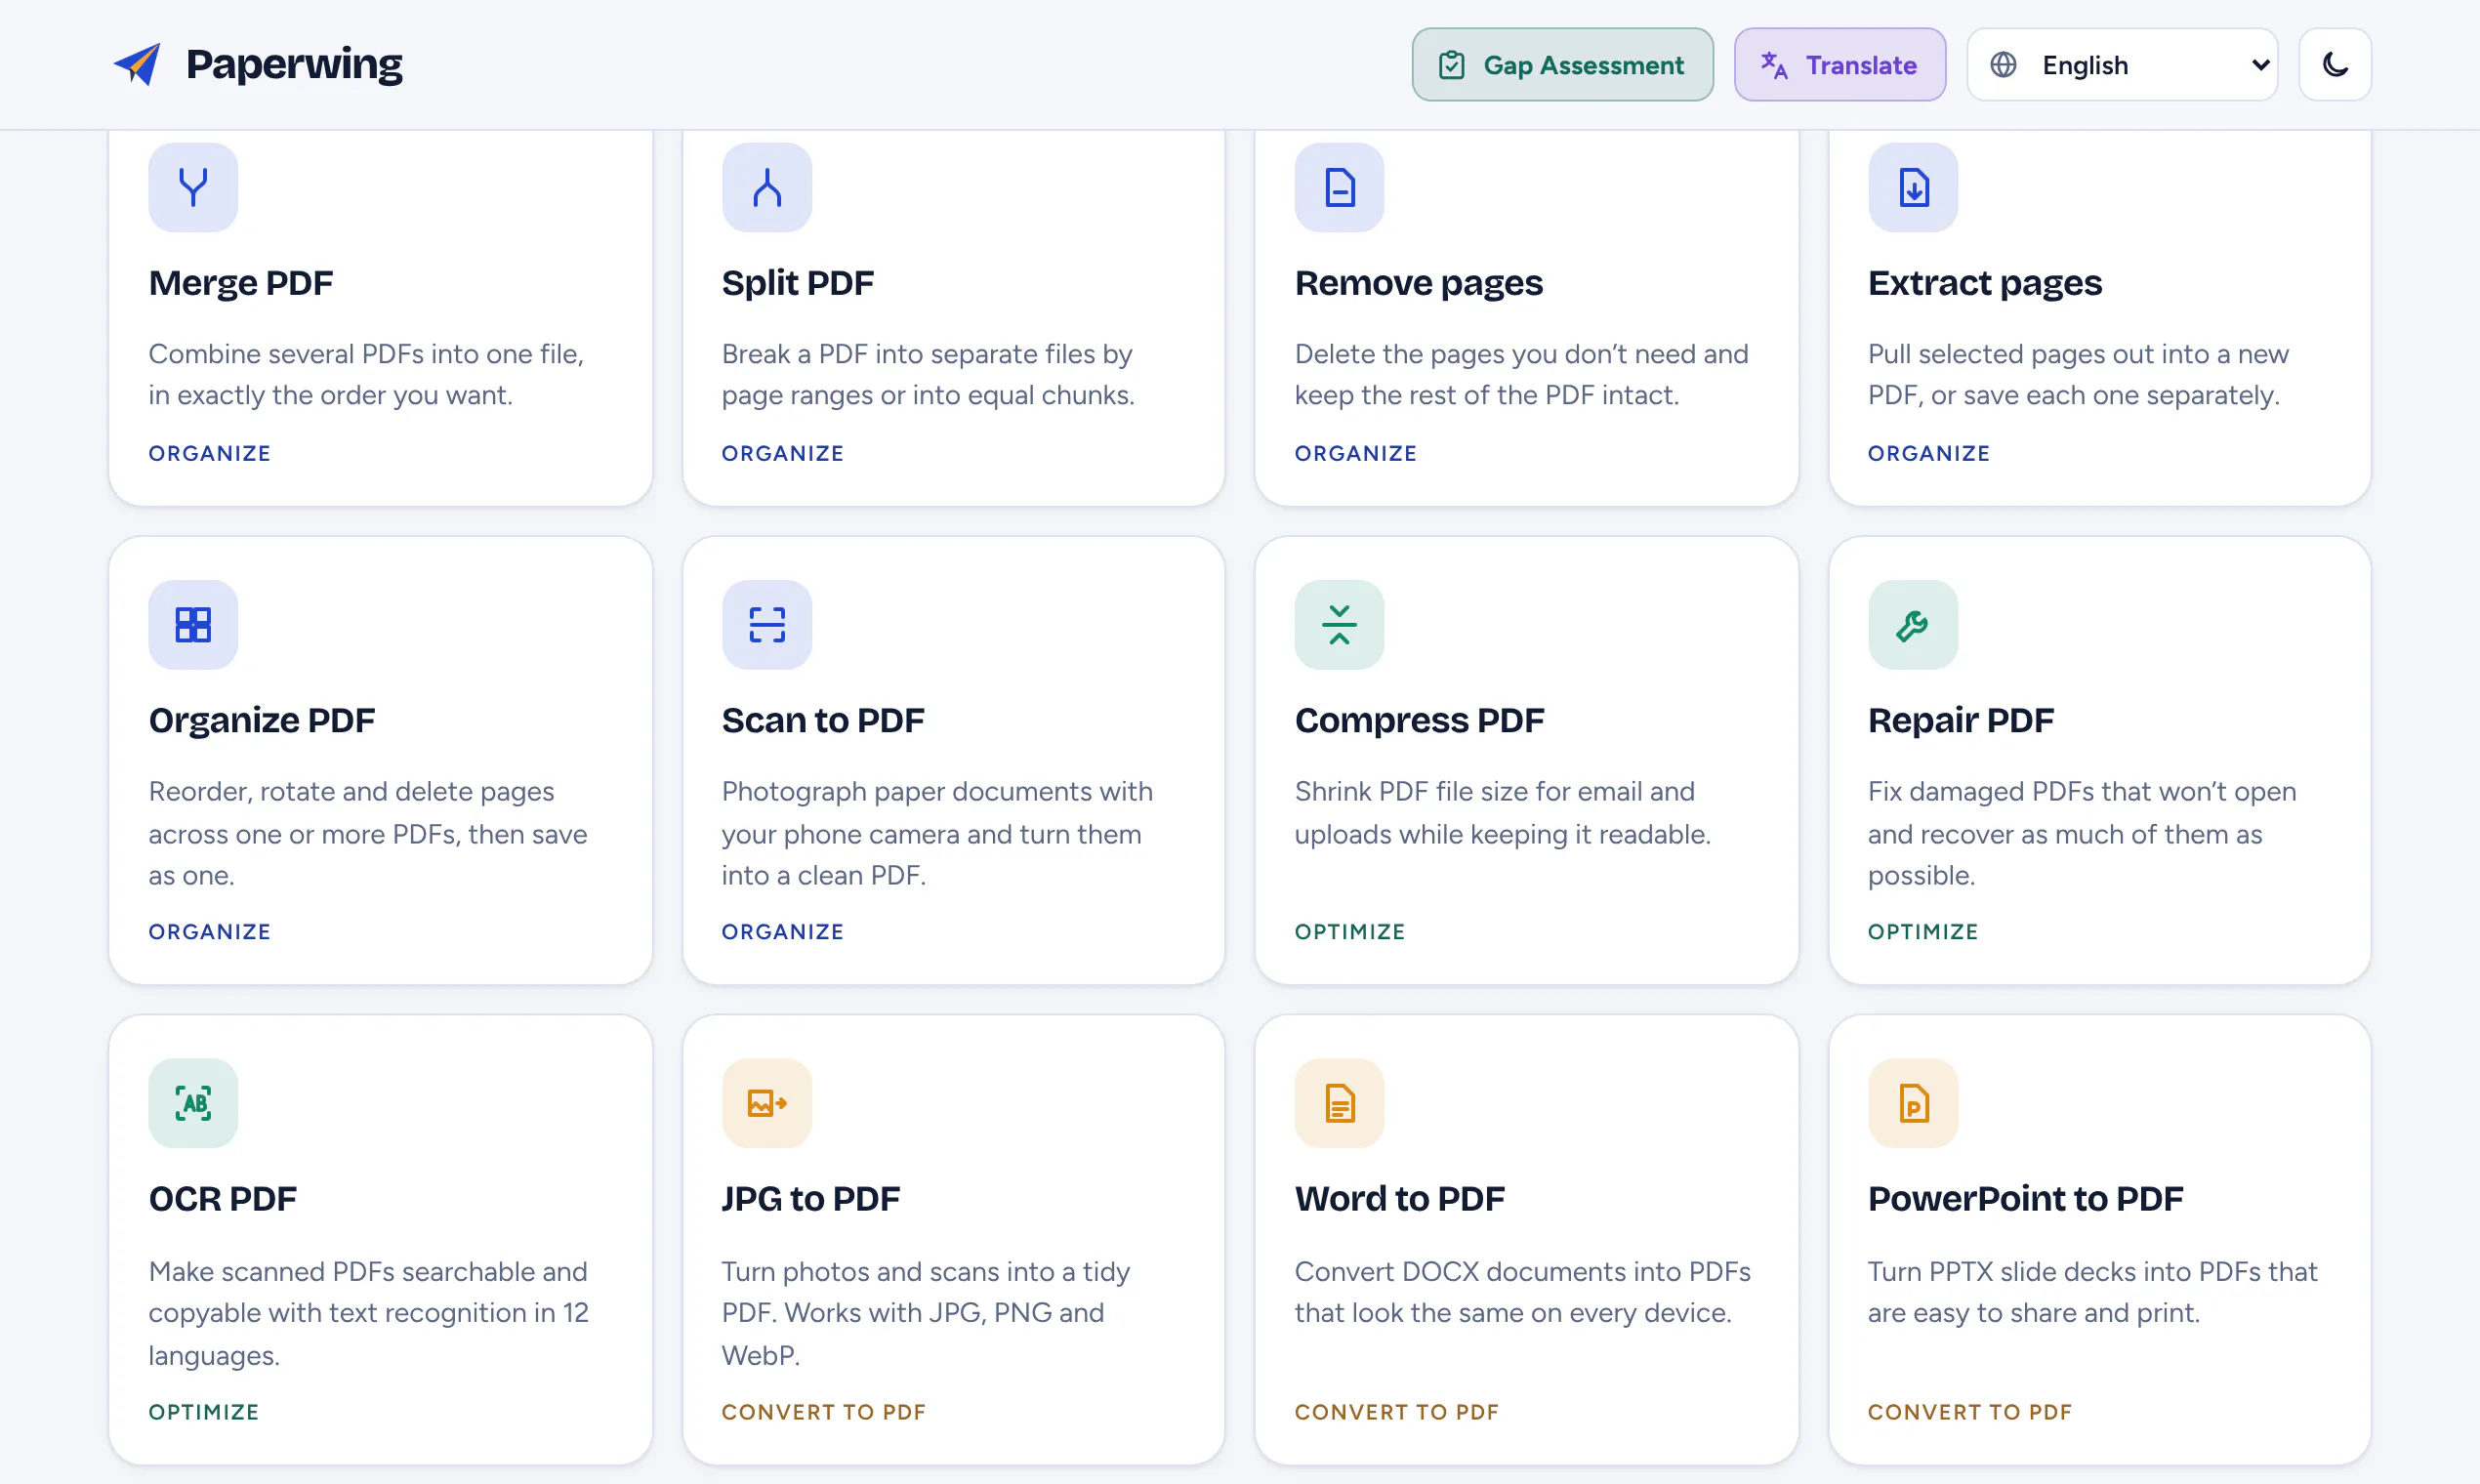The height and width of the screenshot is (1484, 2480).
Task: Click the PowerPoint to PDF icon
Action: tap(1913, 1103)
